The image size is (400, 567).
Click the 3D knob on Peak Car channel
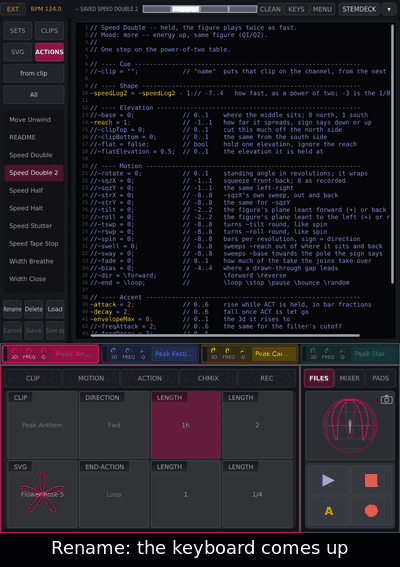click(x=214, y=351)
